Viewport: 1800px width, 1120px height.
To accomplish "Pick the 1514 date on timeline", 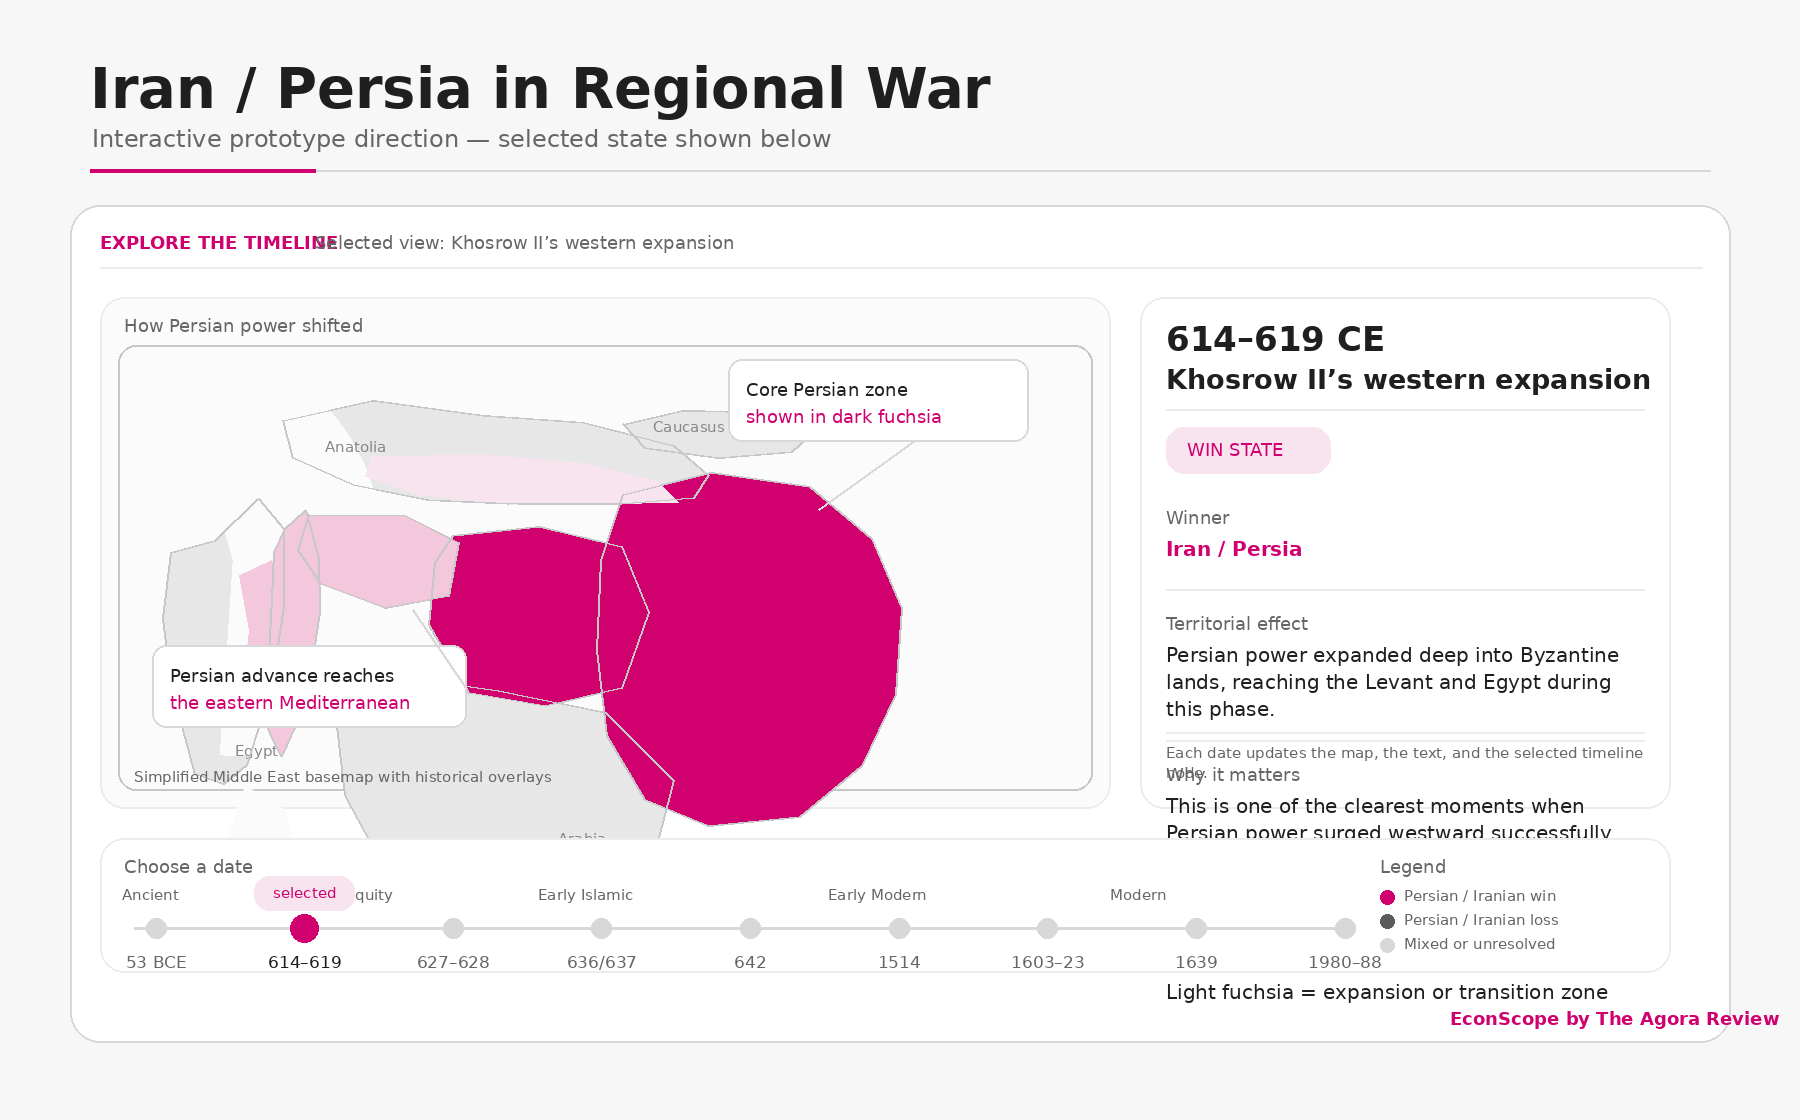I will [899, 928].
